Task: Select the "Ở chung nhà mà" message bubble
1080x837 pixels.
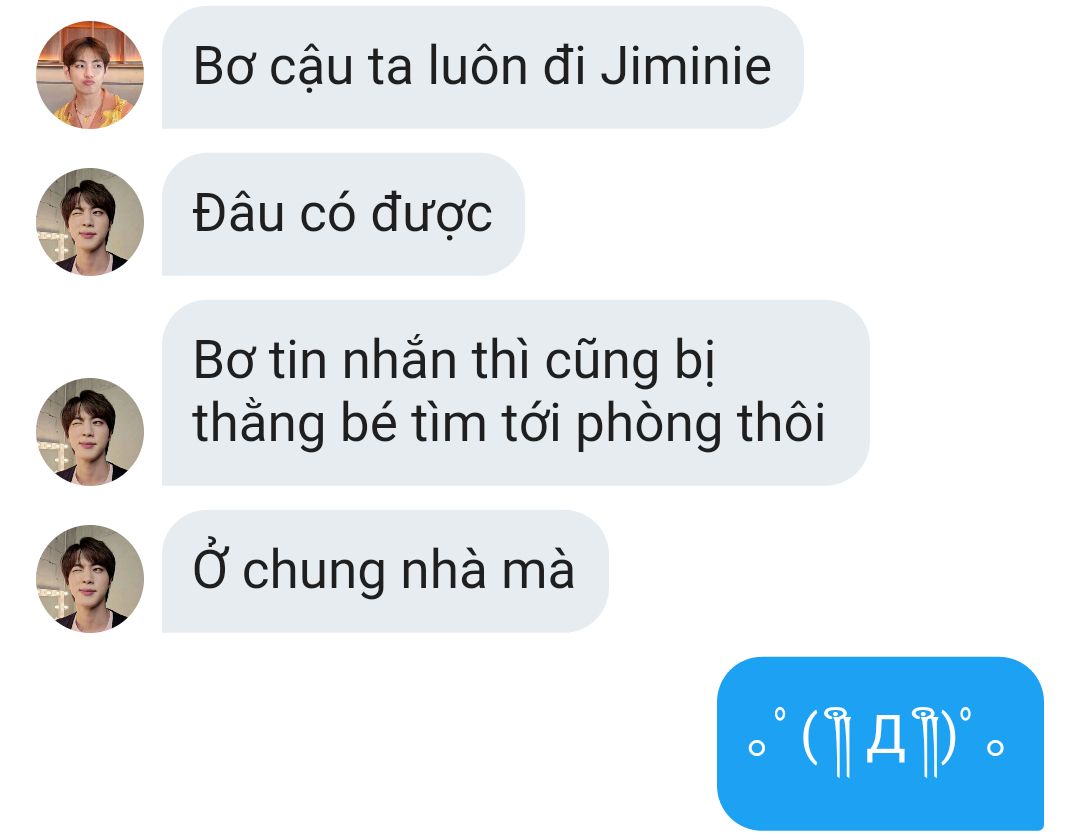Action: 385,571
